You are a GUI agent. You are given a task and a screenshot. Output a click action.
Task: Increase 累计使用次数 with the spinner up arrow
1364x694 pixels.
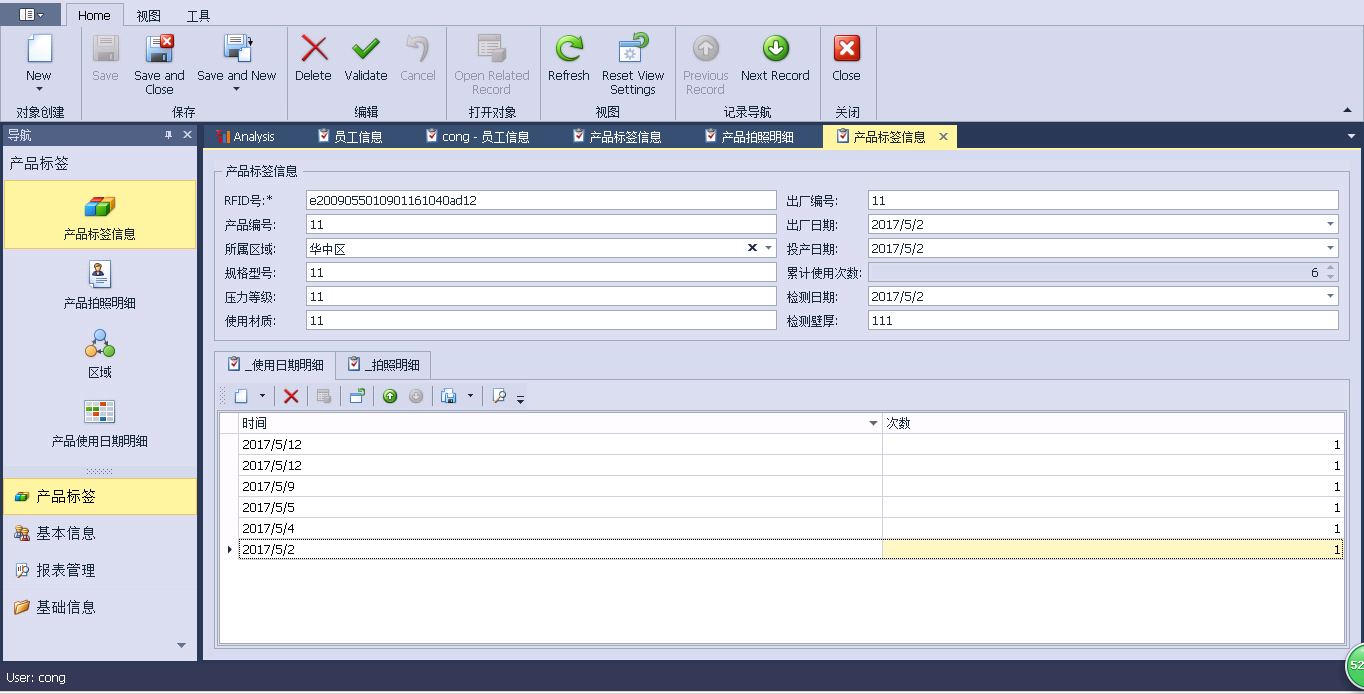1330,268
